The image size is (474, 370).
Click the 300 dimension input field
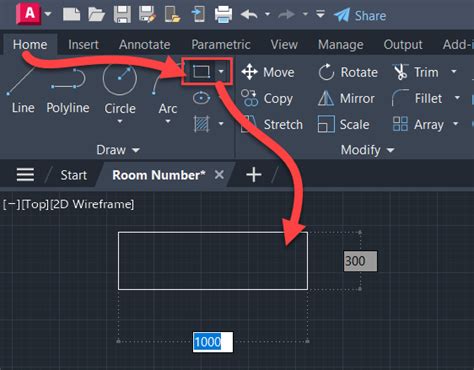click(360, 261)
